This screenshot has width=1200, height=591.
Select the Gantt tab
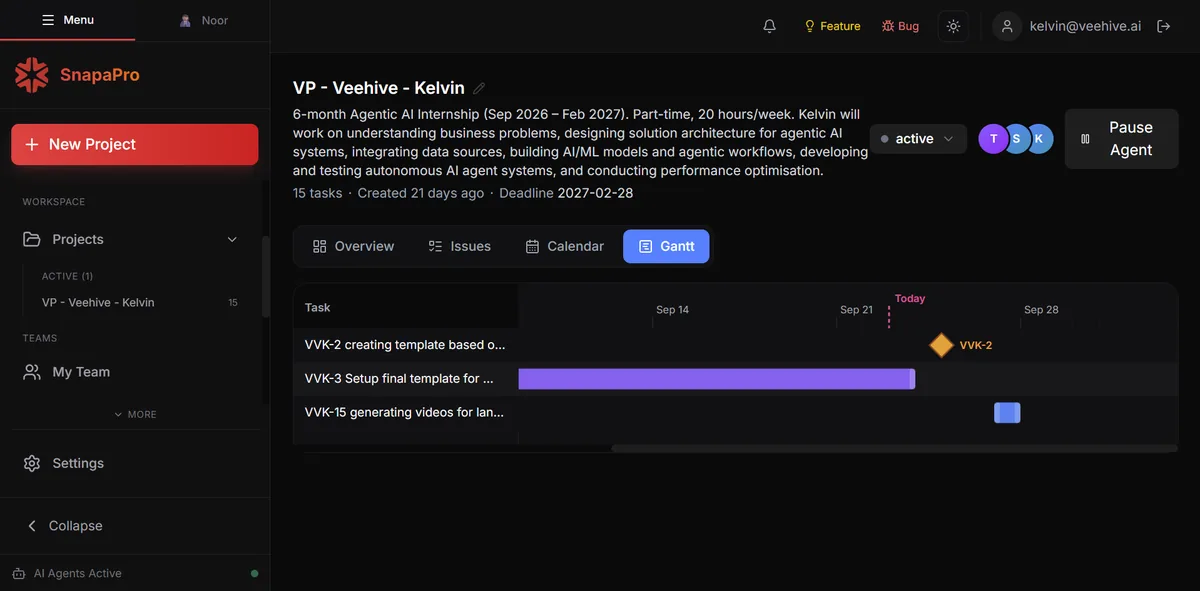[x=666, y=246]
